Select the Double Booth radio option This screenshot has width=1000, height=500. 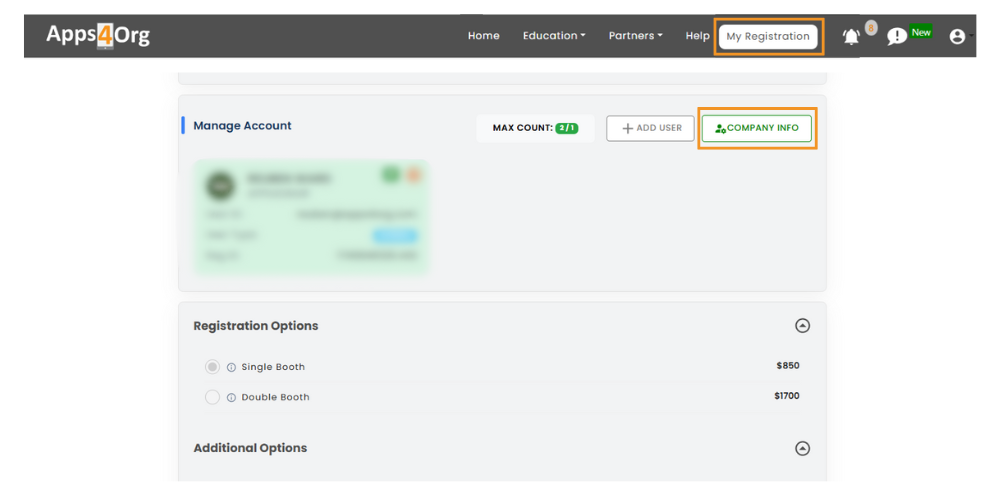(212, 397)
